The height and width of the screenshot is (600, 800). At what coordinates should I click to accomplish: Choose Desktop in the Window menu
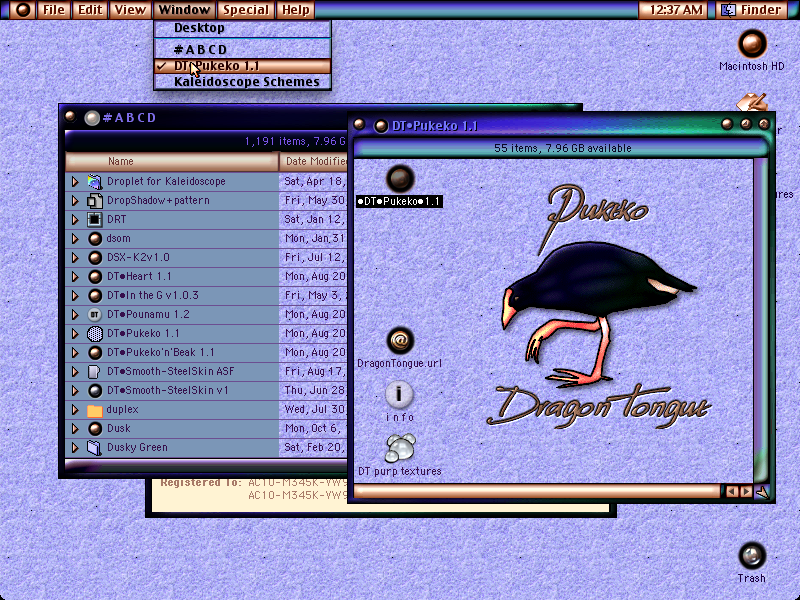tap(242, 28)
